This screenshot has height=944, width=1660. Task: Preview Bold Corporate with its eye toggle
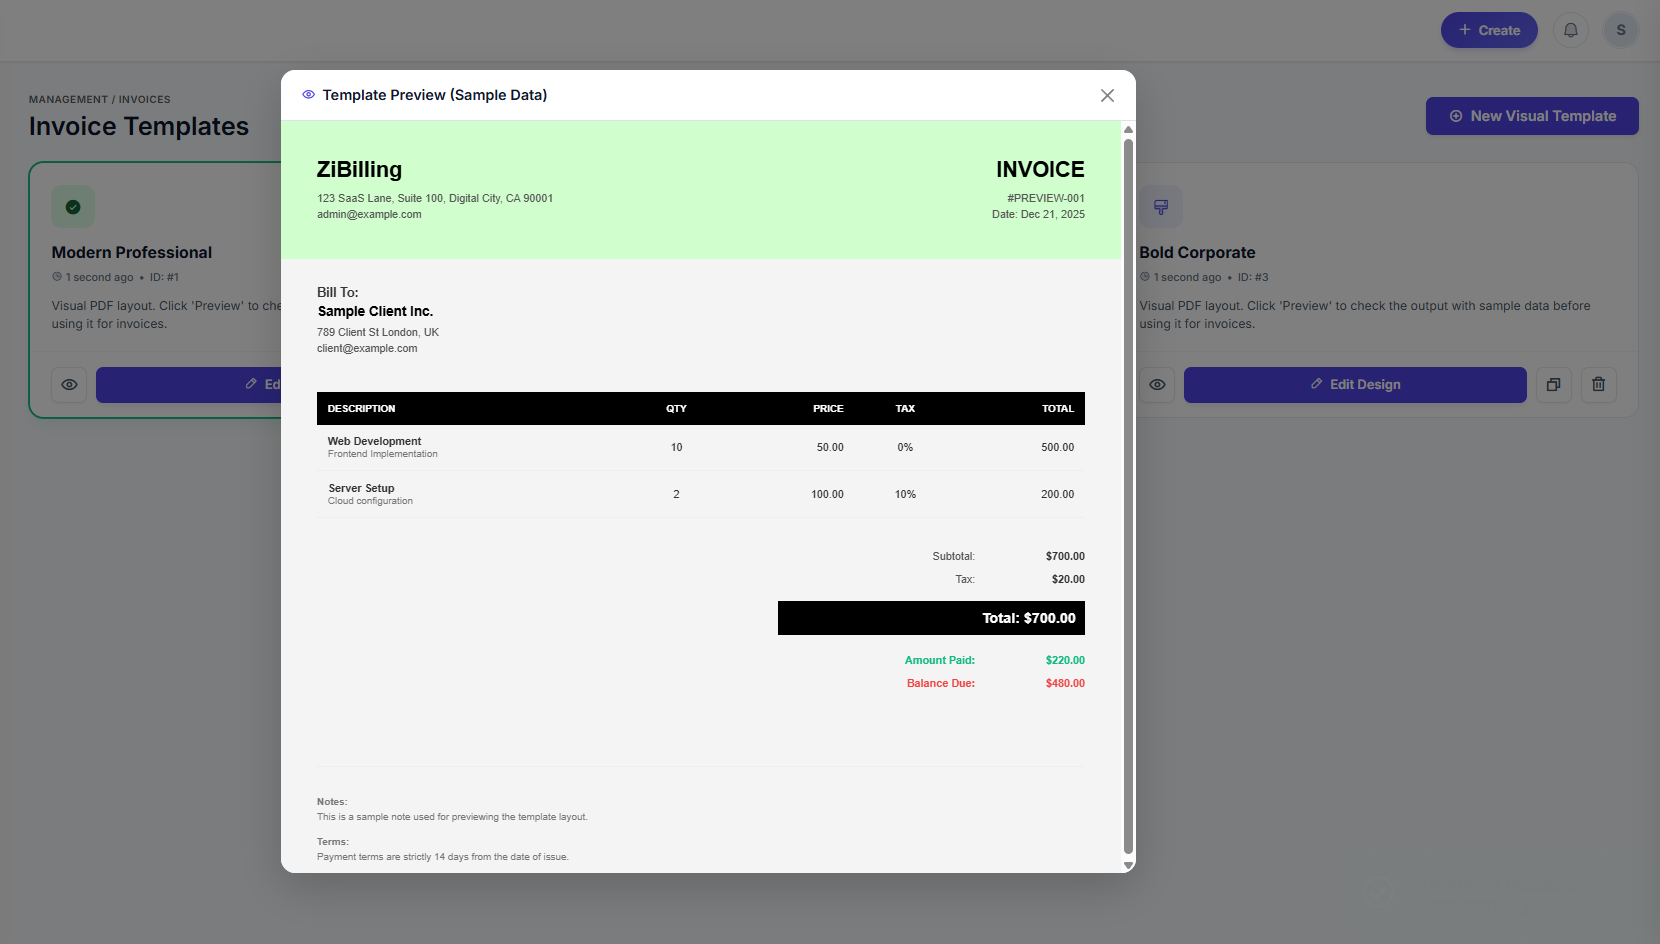tap(1157, 385)
